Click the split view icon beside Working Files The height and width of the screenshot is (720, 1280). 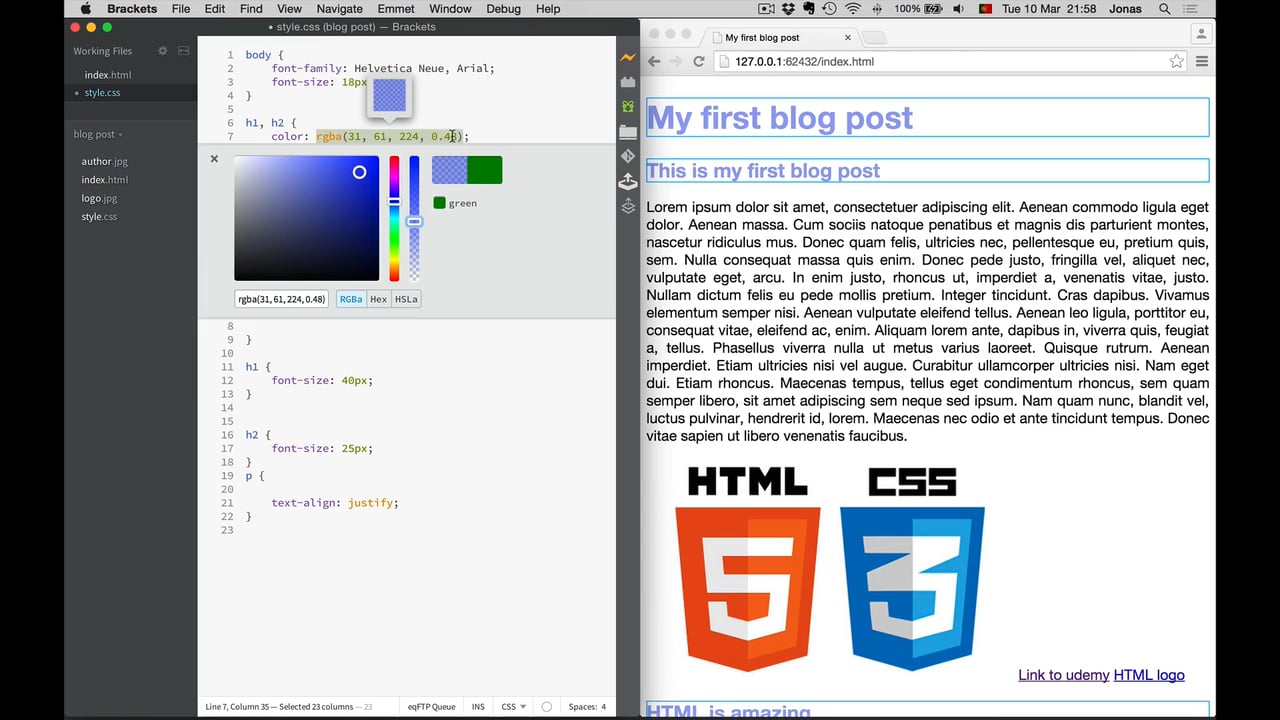pos(184,51)
